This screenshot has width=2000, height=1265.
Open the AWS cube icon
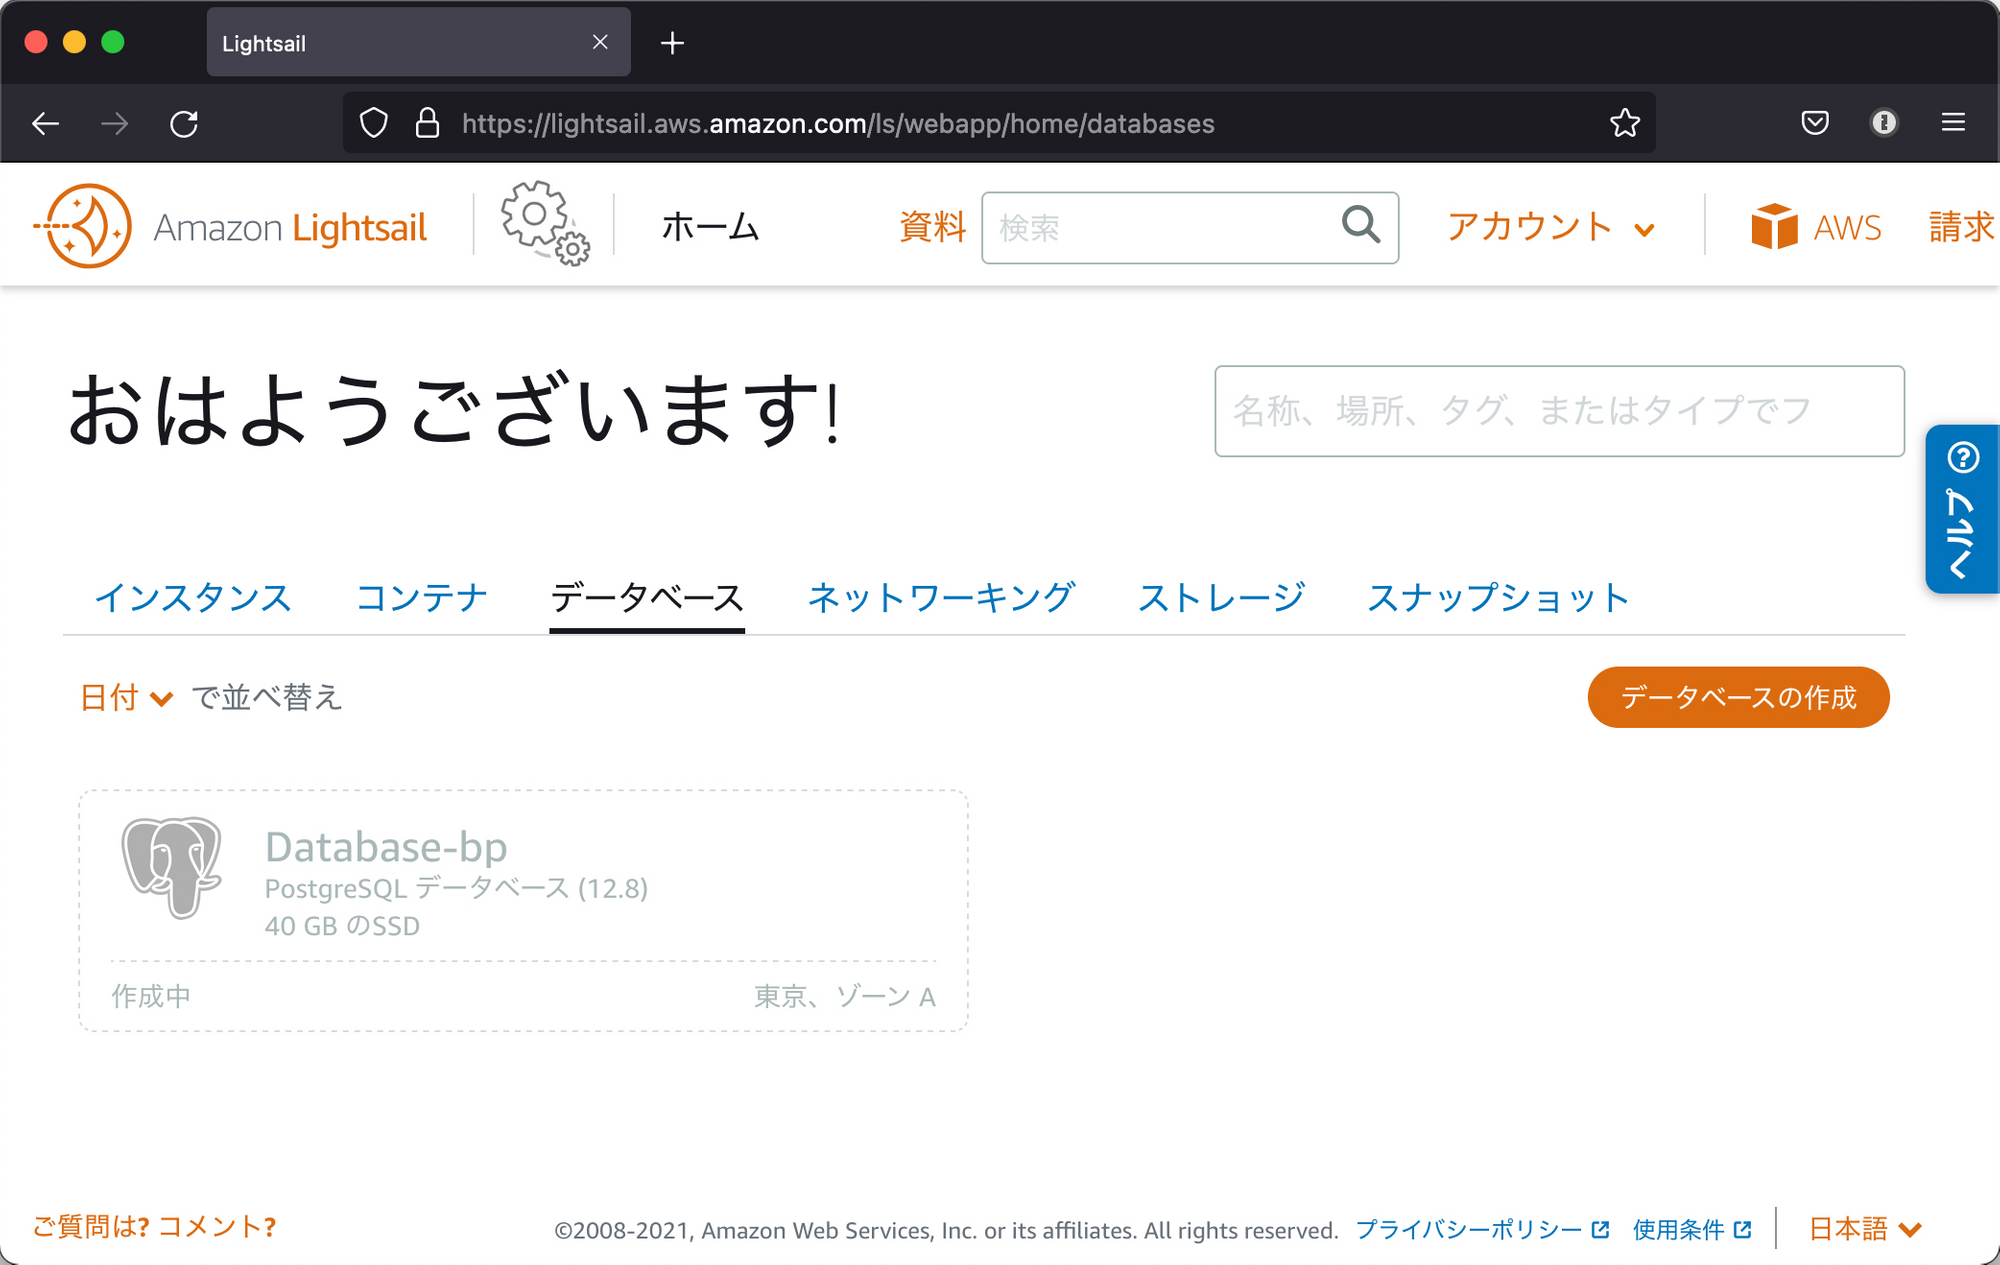coord(1774,227)
